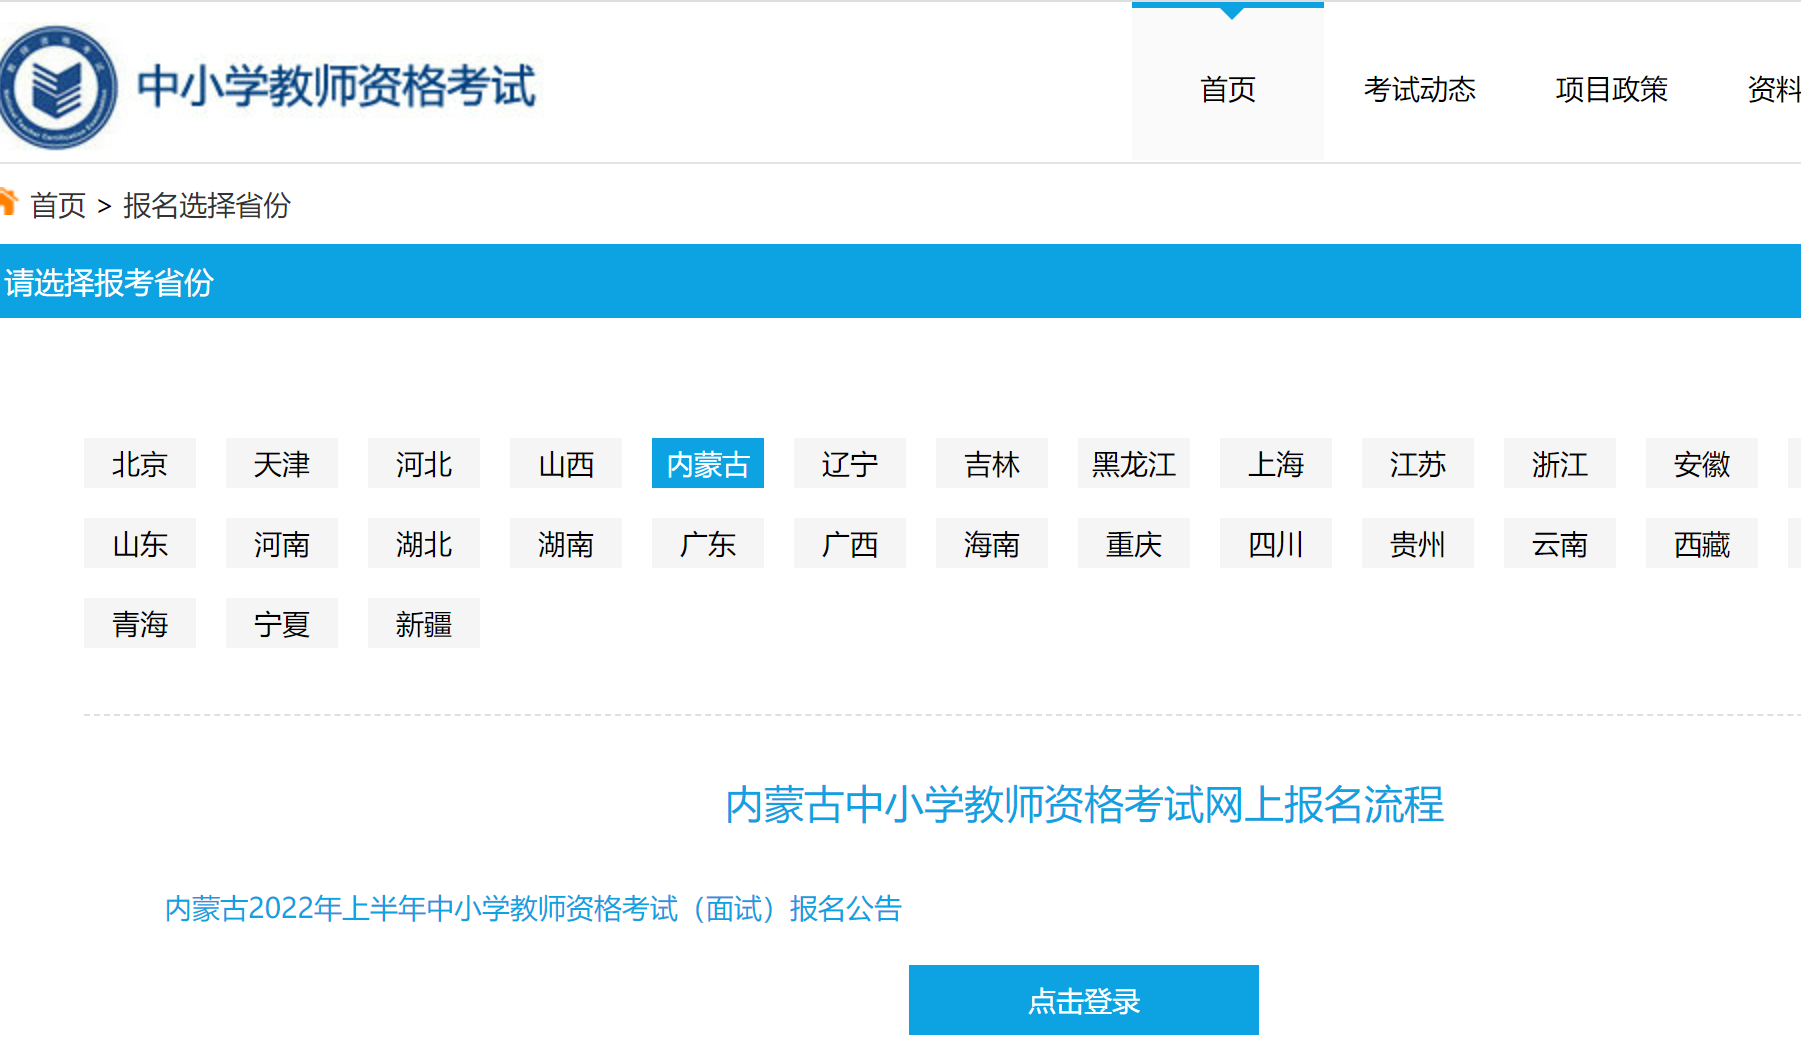The height and width of the screenshot is (1061, 1801).
Task: Pick 广东 province
Action: point(708,544)
